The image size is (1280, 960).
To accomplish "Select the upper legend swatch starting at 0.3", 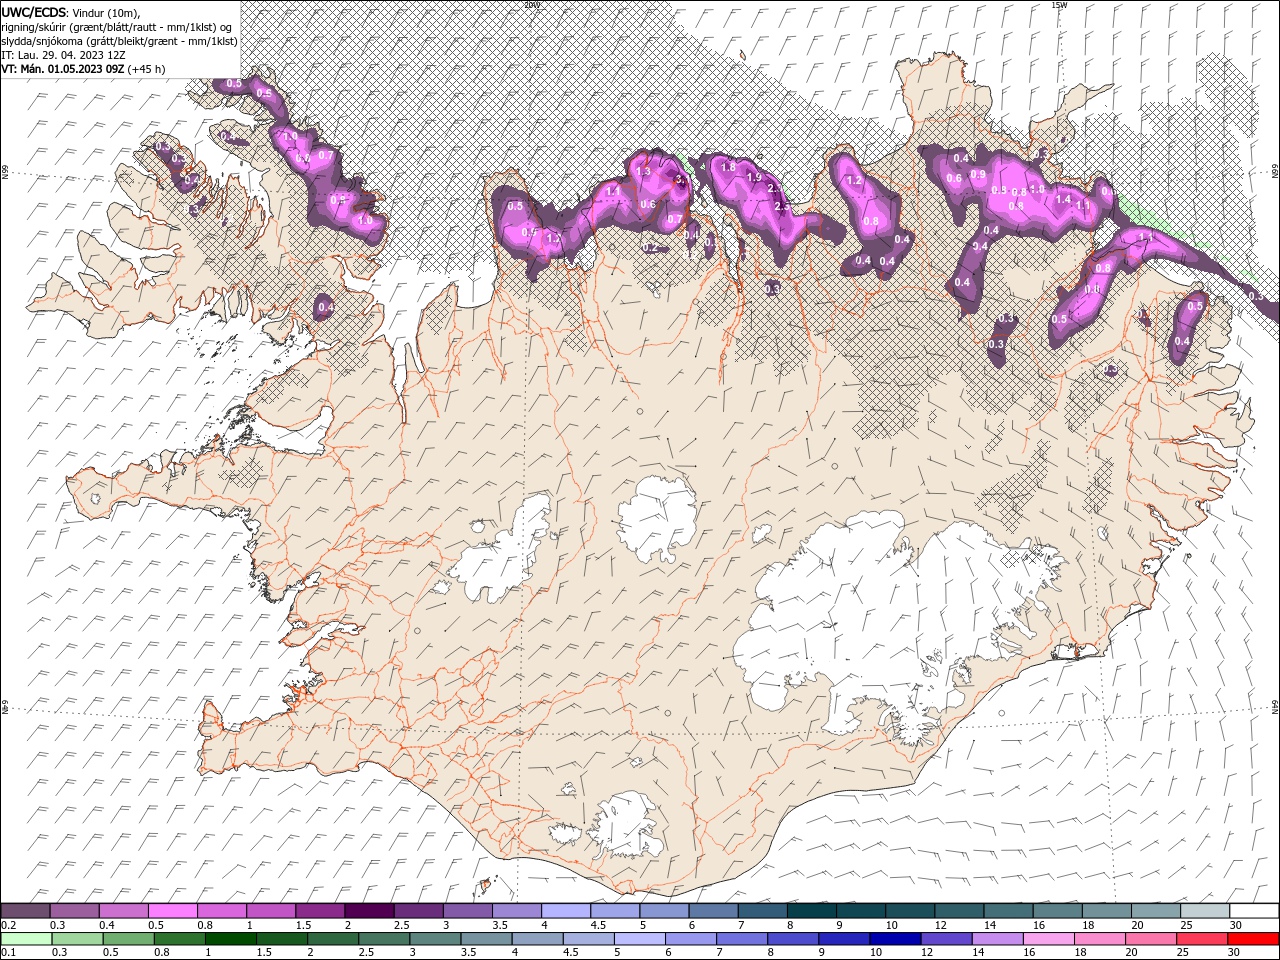I will coord(74,911).
